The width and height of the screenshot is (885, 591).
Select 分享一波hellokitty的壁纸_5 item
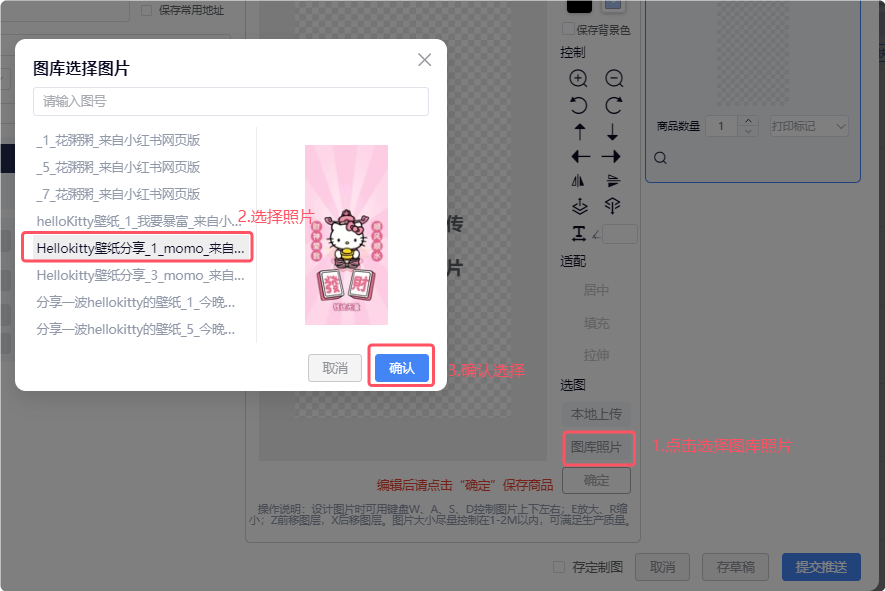[x=139, y=329]
